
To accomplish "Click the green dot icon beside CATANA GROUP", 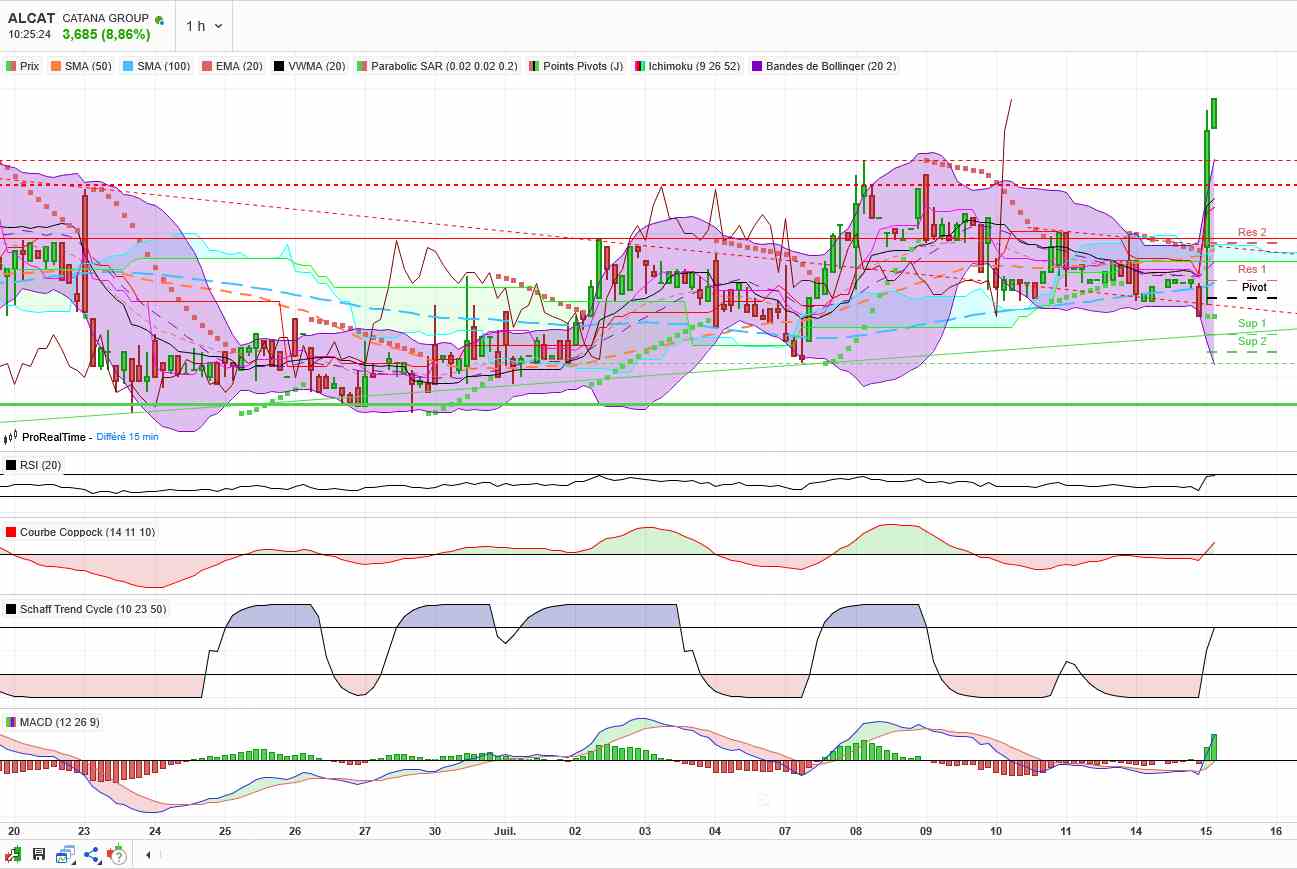I will [x=159, y=19].
